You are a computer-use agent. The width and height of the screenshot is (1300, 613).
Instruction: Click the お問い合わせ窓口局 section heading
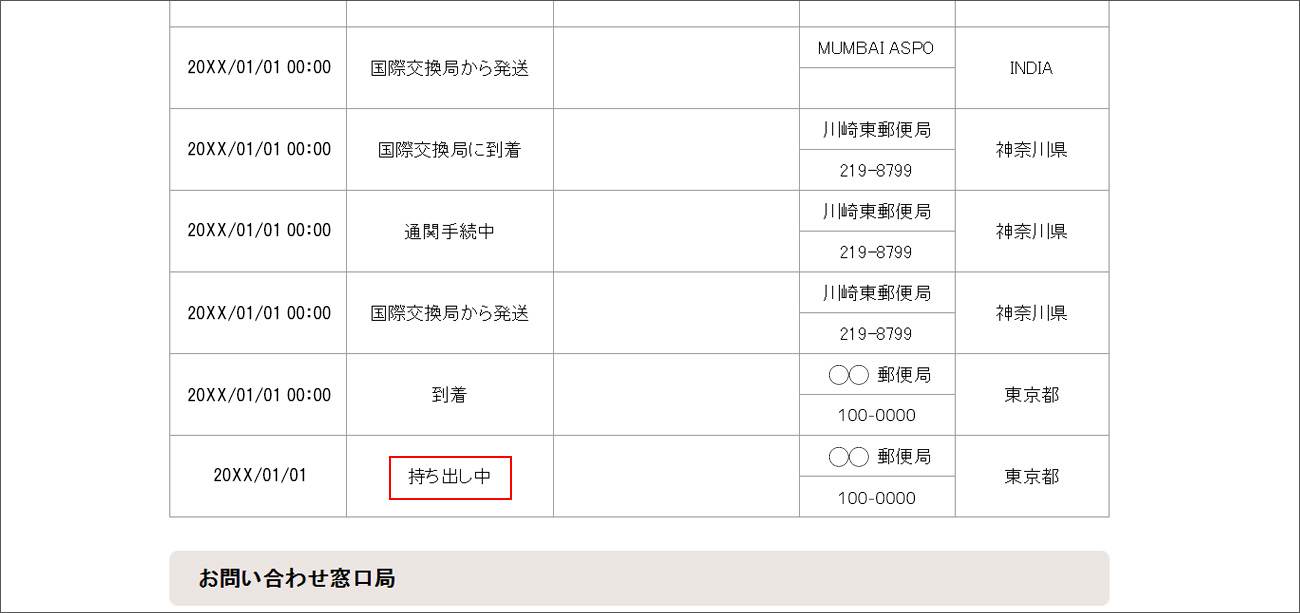(x=296, y=578)
